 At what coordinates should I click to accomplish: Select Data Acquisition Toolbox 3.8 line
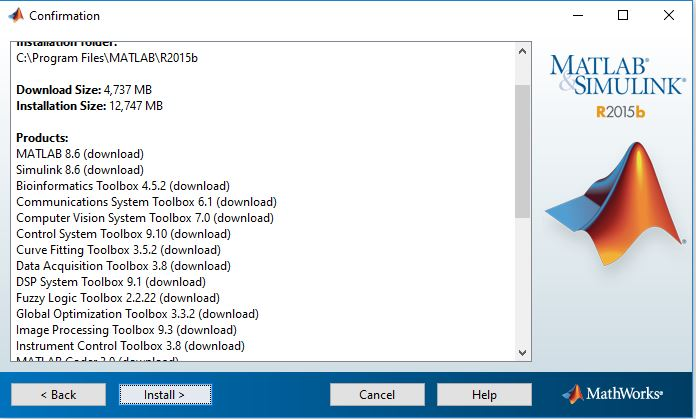coord(123,266)
